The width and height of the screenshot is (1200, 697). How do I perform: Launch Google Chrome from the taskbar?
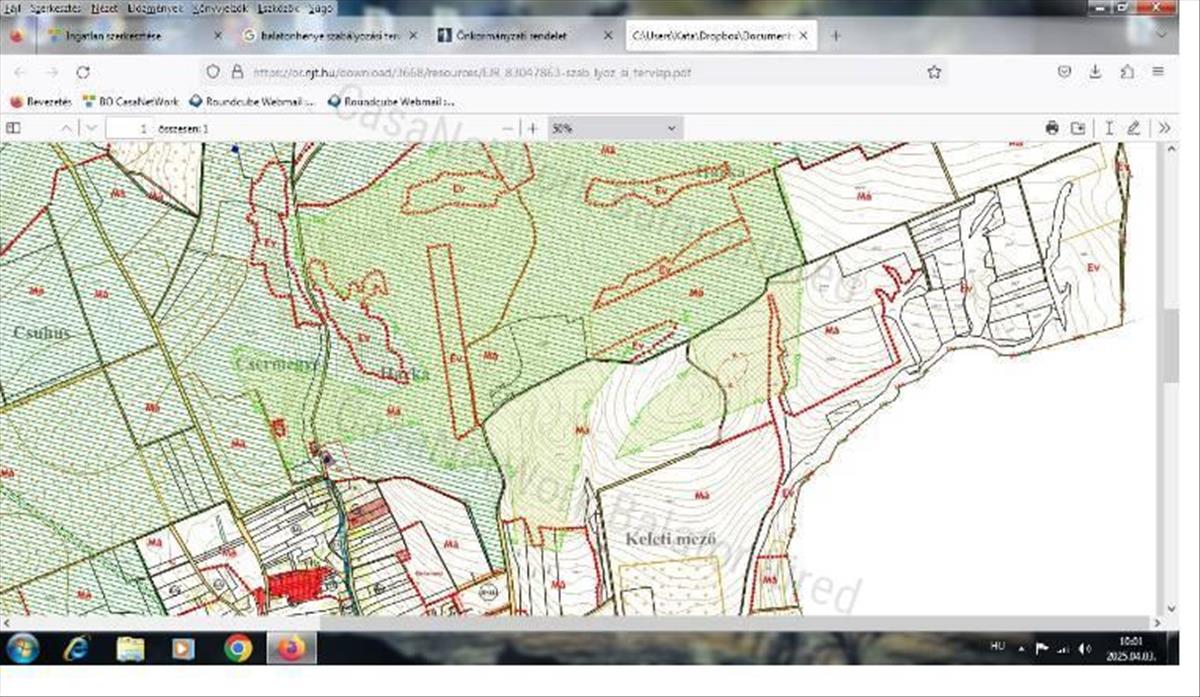[238, 648]
